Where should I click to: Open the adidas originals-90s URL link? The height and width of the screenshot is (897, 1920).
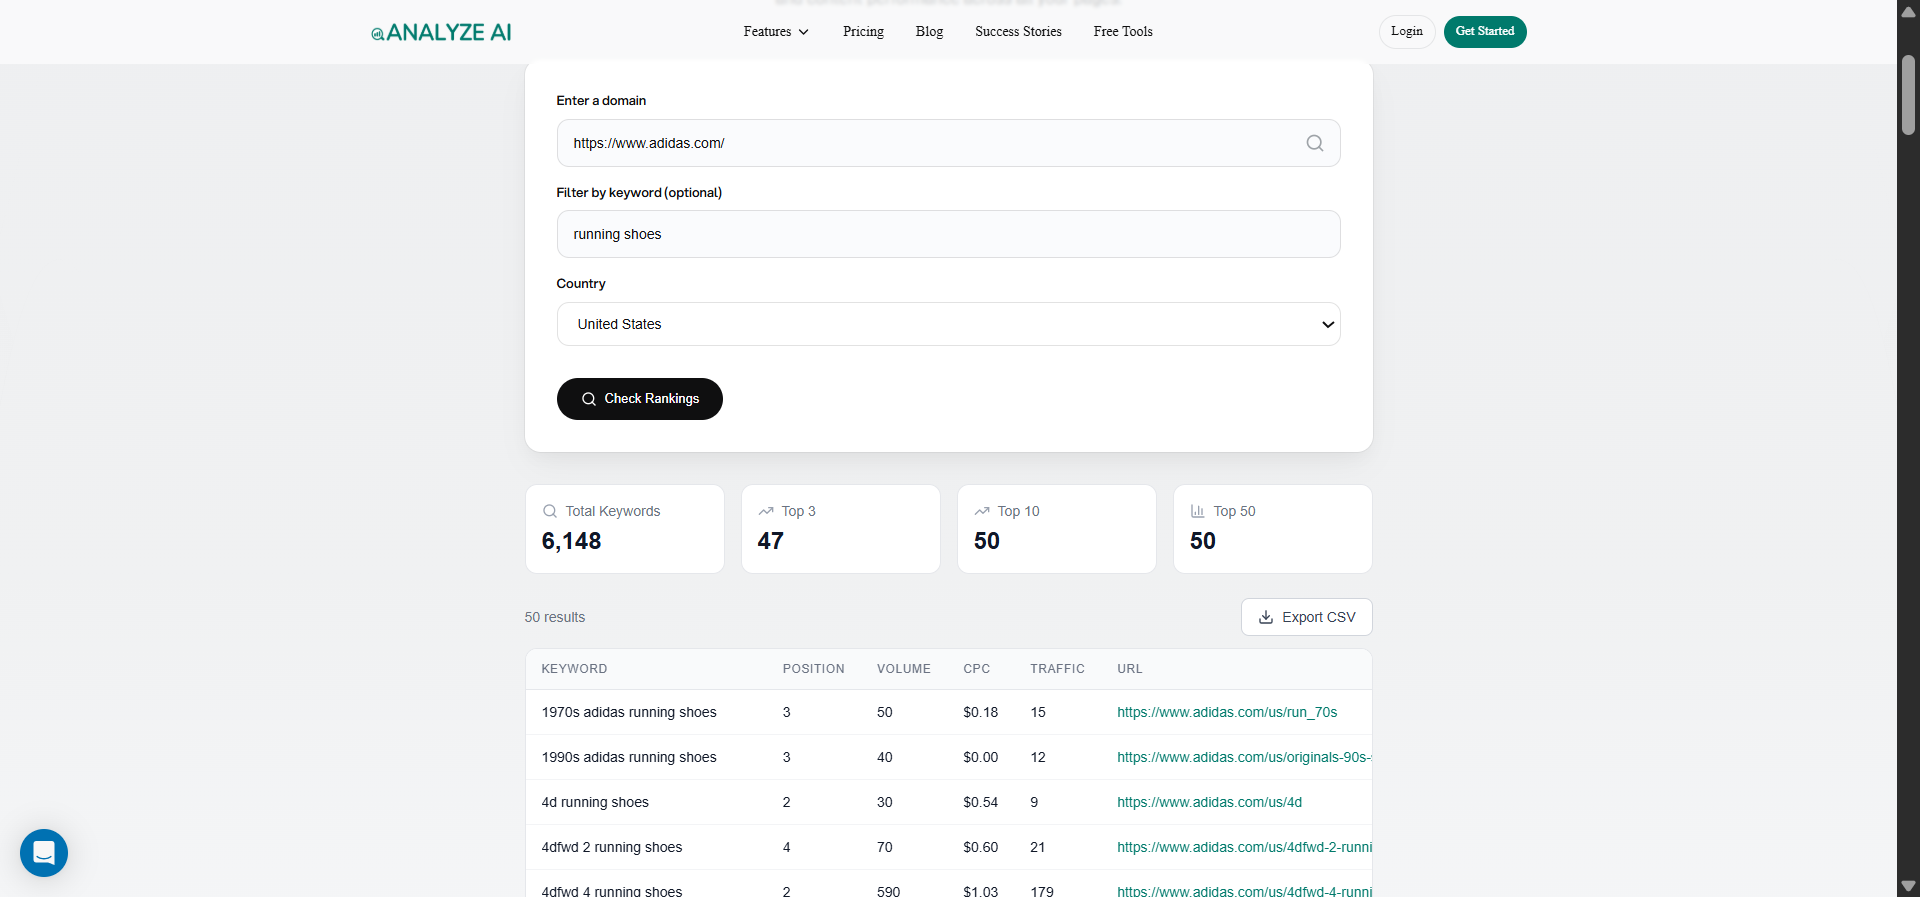point(1244,757)
